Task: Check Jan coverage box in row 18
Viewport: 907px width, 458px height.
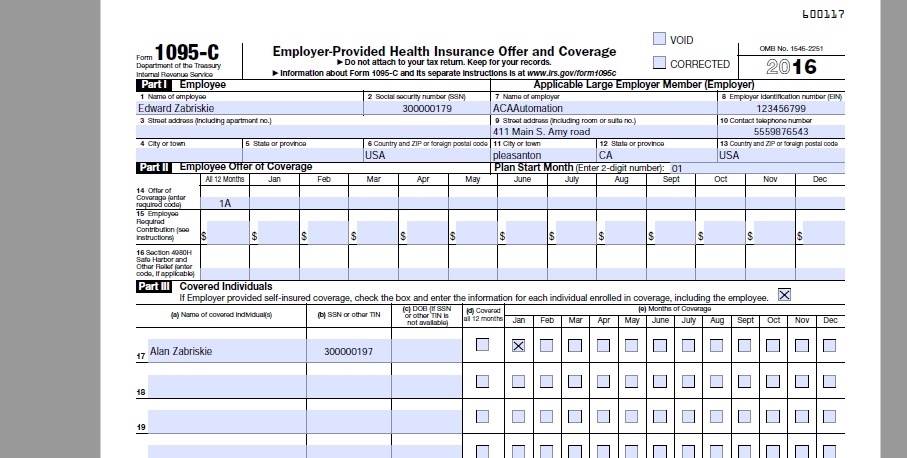Action: click(x=518, y=381)
